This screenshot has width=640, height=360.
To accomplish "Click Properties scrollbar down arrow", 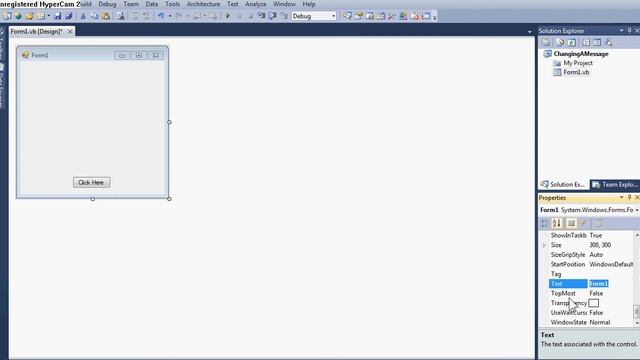I will click(637, 323).
